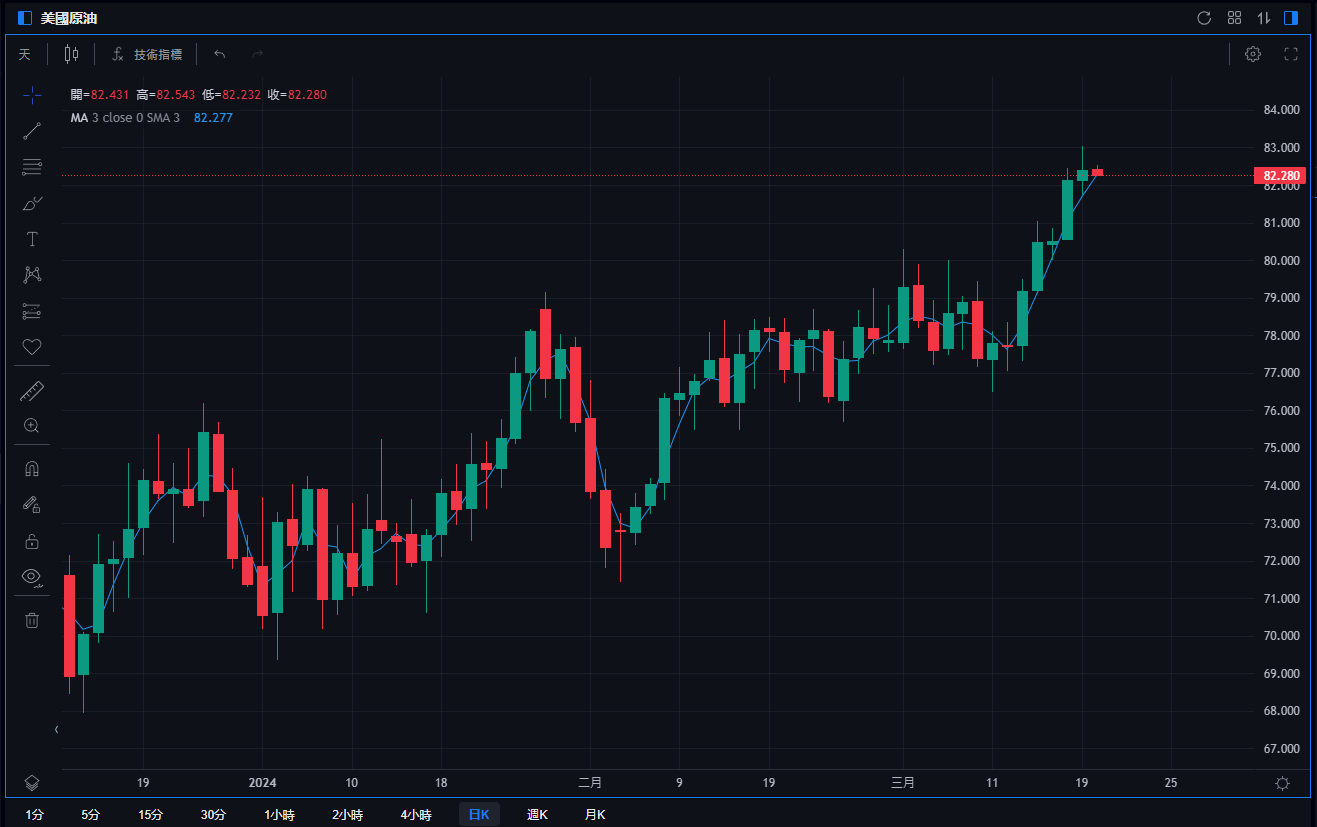1317x827 pixels.
Task: Click the refresh icon in title bar
Action: coord(1204,18)
